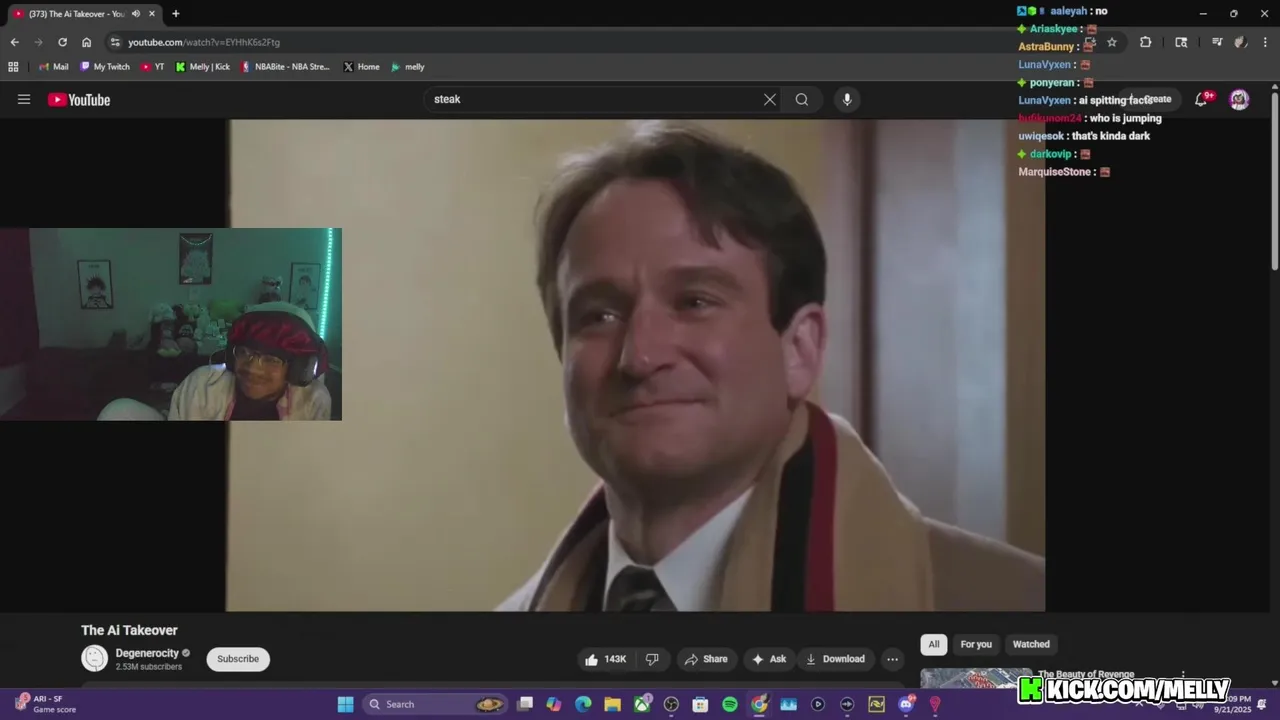Open the melly bookmark
The height and width of the screenshot is (720, 1280).
(407, 67)
